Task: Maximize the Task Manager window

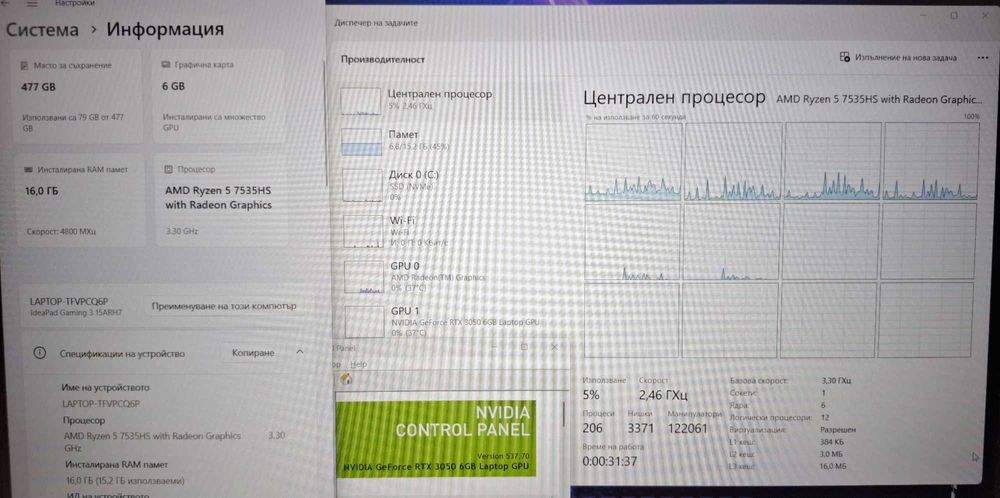Action: [953, 16]
